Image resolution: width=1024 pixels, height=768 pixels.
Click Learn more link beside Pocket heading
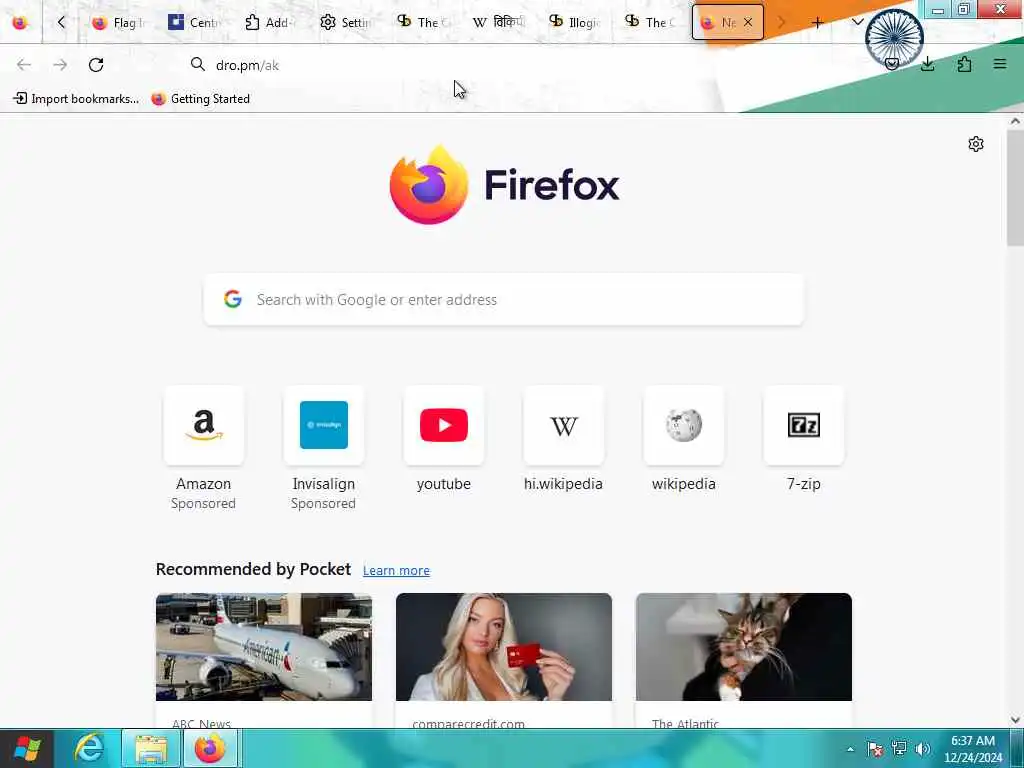396,571
